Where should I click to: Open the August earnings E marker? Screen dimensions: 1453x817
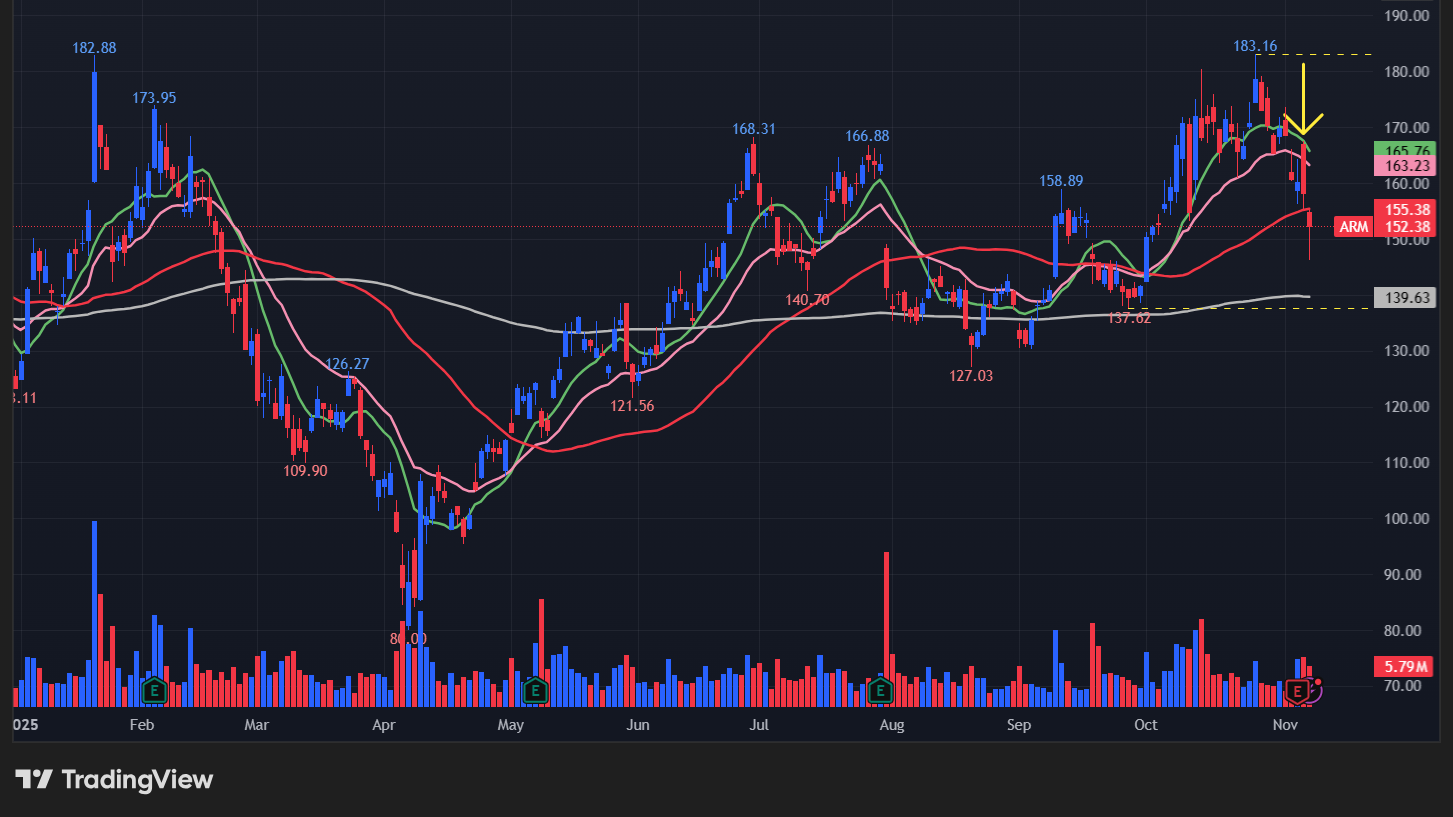click(x=880, y=689)
